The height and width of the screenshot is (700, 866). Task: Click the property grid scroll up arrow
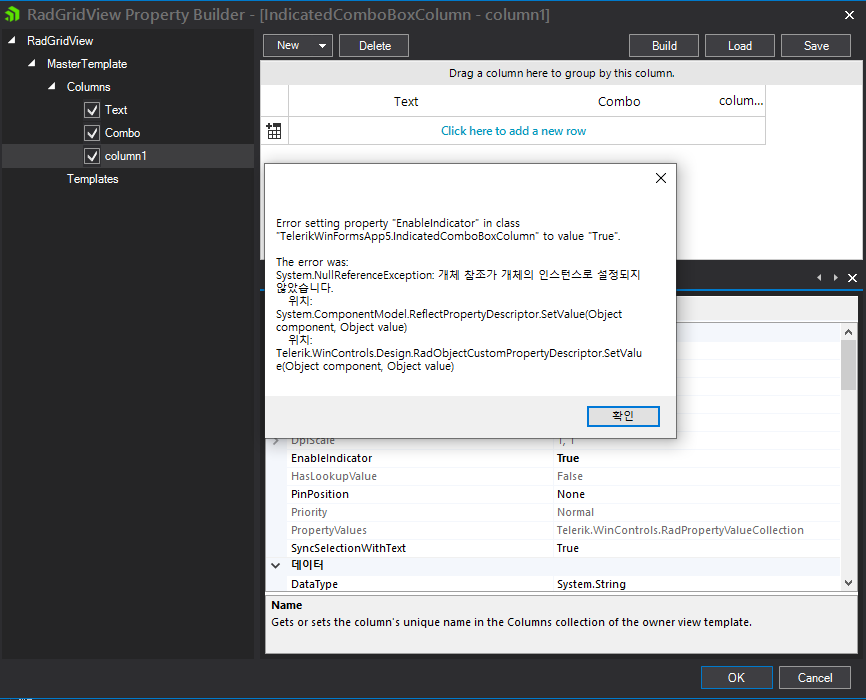pos(848,332)
